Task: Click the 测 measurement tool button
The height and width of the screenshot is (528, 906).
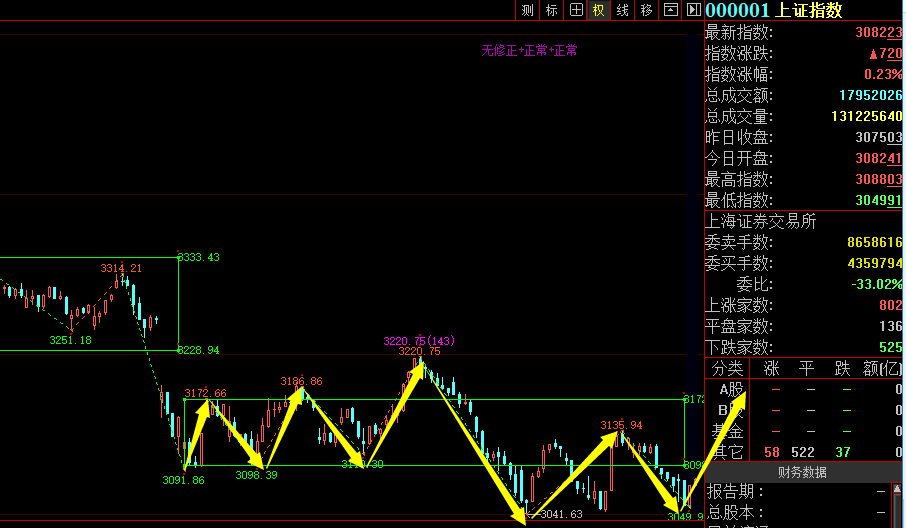Action: (x=528, y=10)
